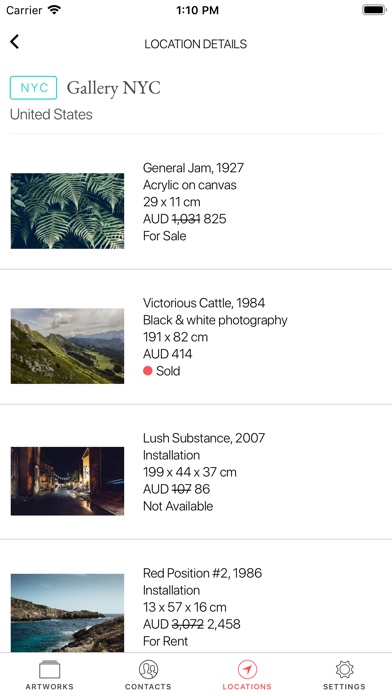392x696 pixels.
Task: Select Victorious Cattle, 1984 title
Action: coord(204,303)
